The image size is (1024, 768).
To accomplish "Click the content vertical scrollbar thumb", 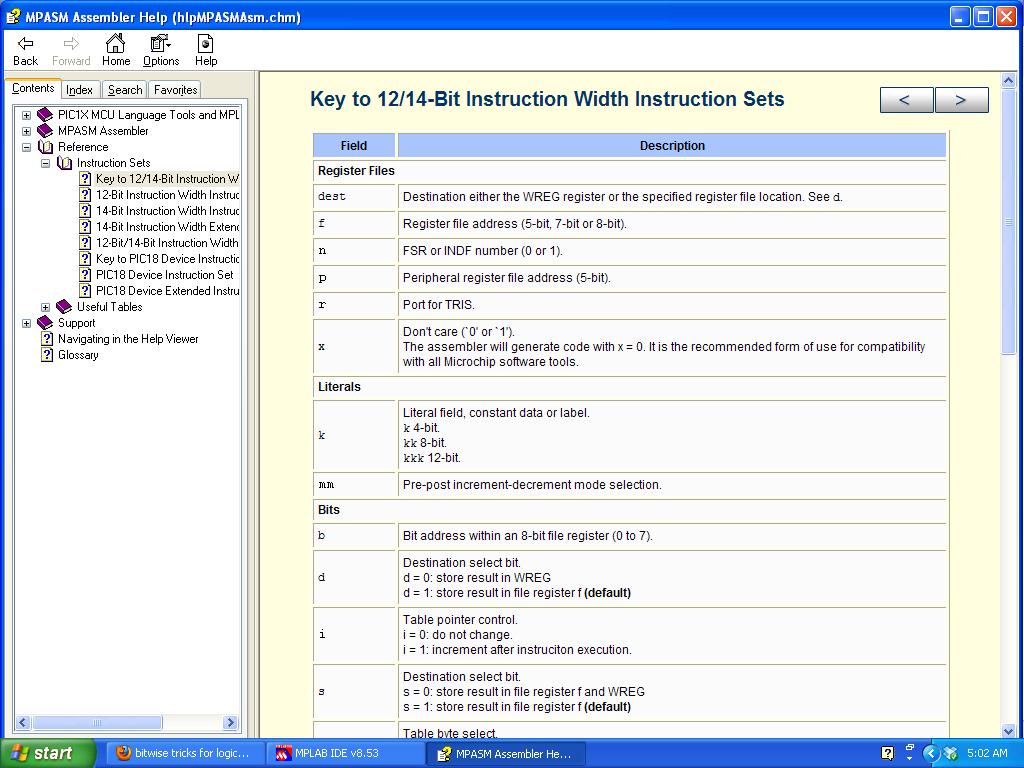I will coord(1008,221).
